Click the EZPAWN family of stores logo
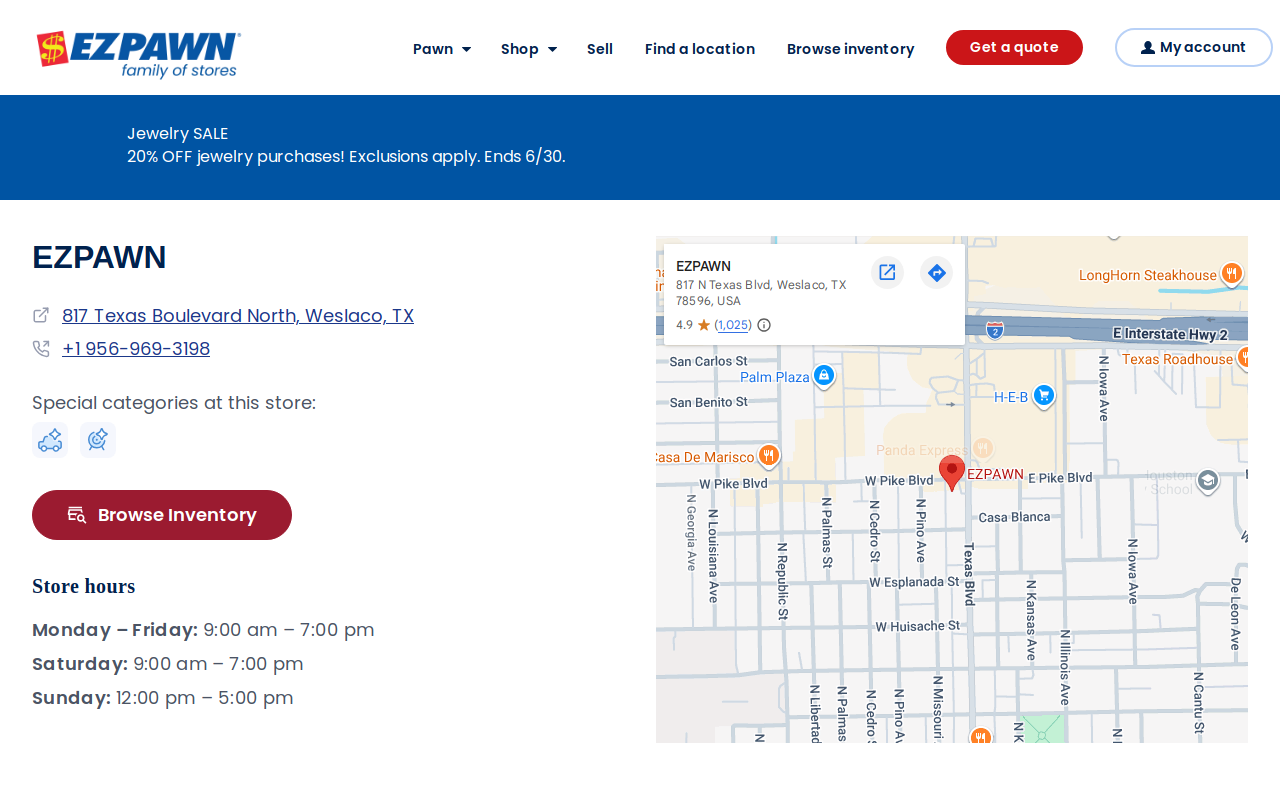Viewport: 1280px width, 800px height. [x=138, y=54]
